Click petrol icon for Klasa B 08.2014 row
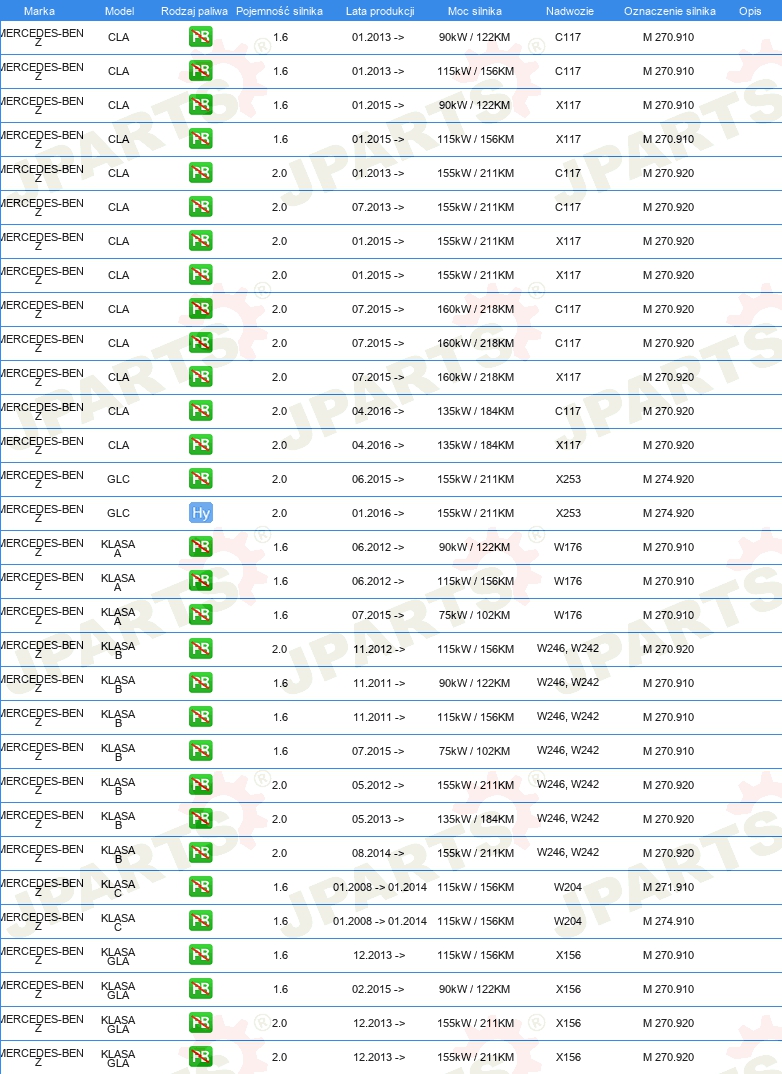The height and width of the screenshot is (1074, 782). tap(201, 853)
